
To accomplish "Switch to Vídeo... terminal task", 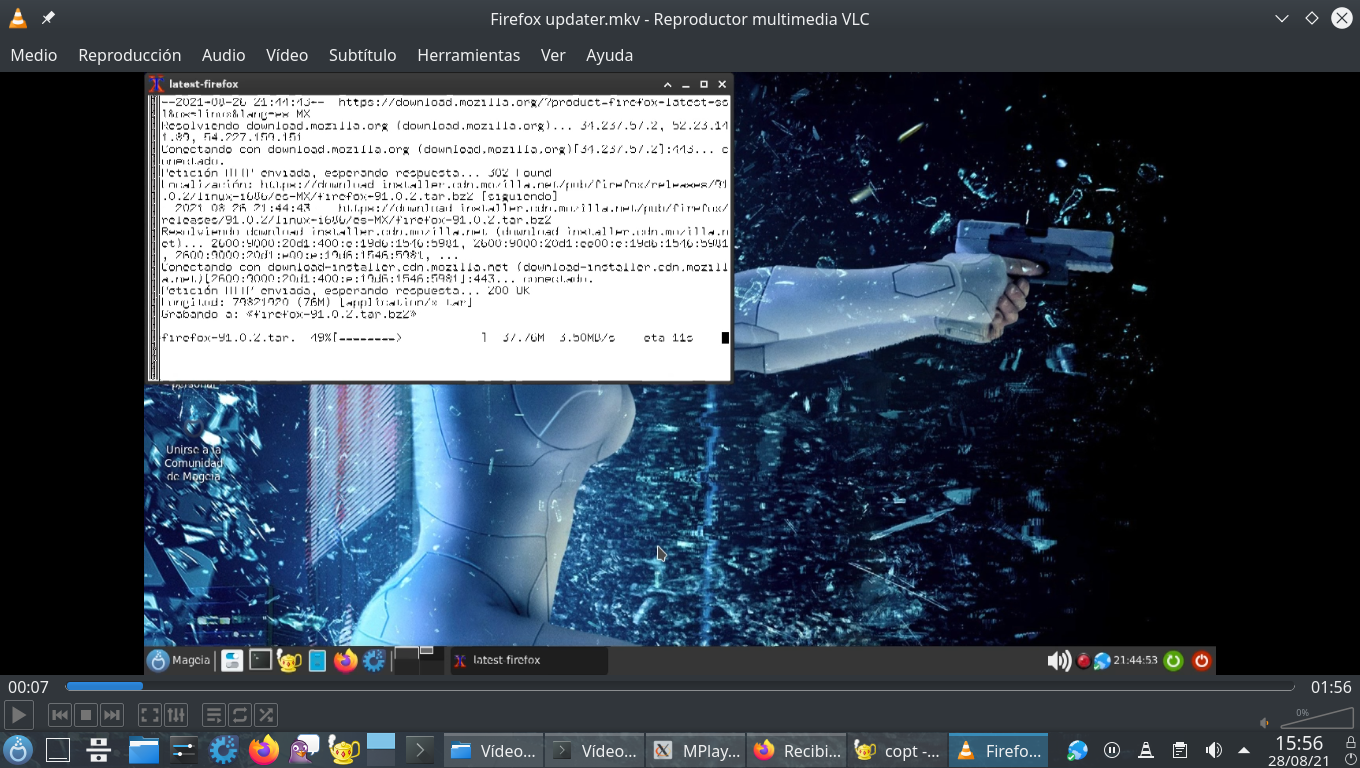I will click(x=595, y=750).
